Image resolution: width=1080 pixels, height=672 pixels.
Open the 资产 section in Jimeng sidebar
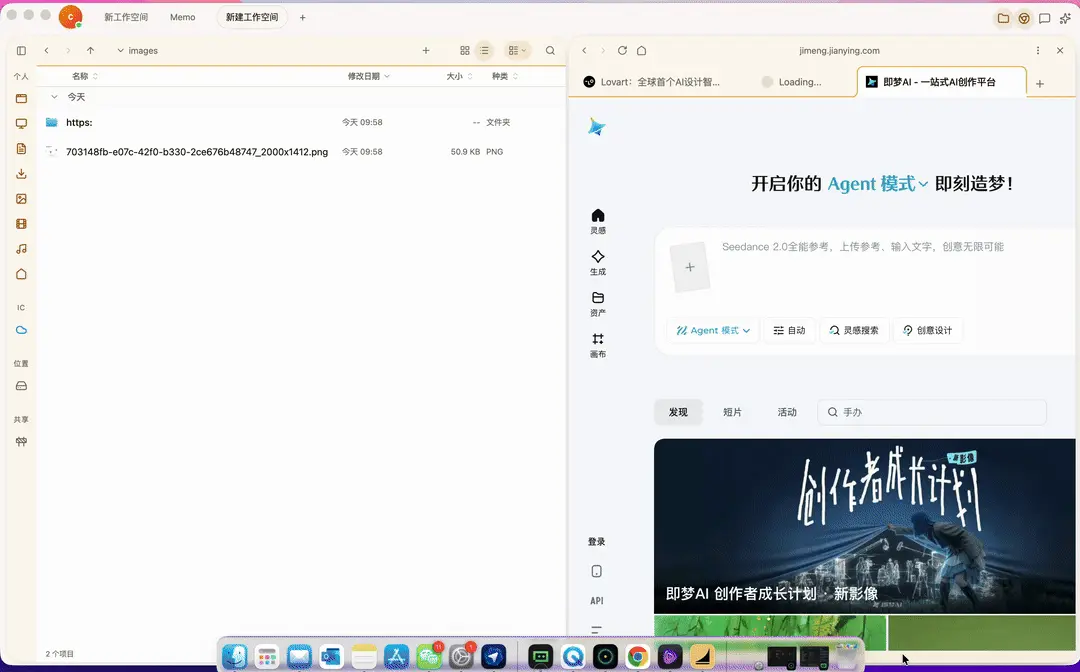[597, 303]
